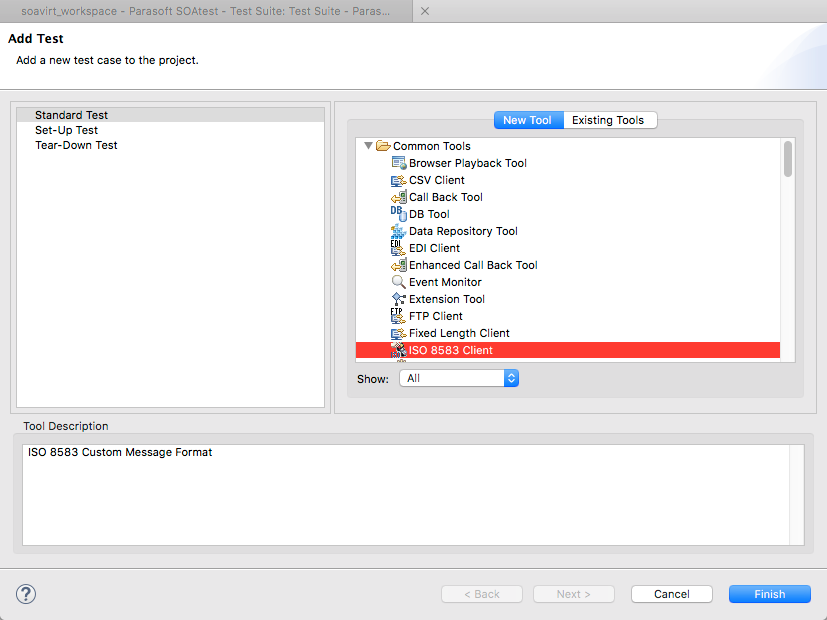Image resolution: width=827 pixels, height=620 pixels.
Task: Select Enhanced Call Back Tool label
Action: coord(473,265)
